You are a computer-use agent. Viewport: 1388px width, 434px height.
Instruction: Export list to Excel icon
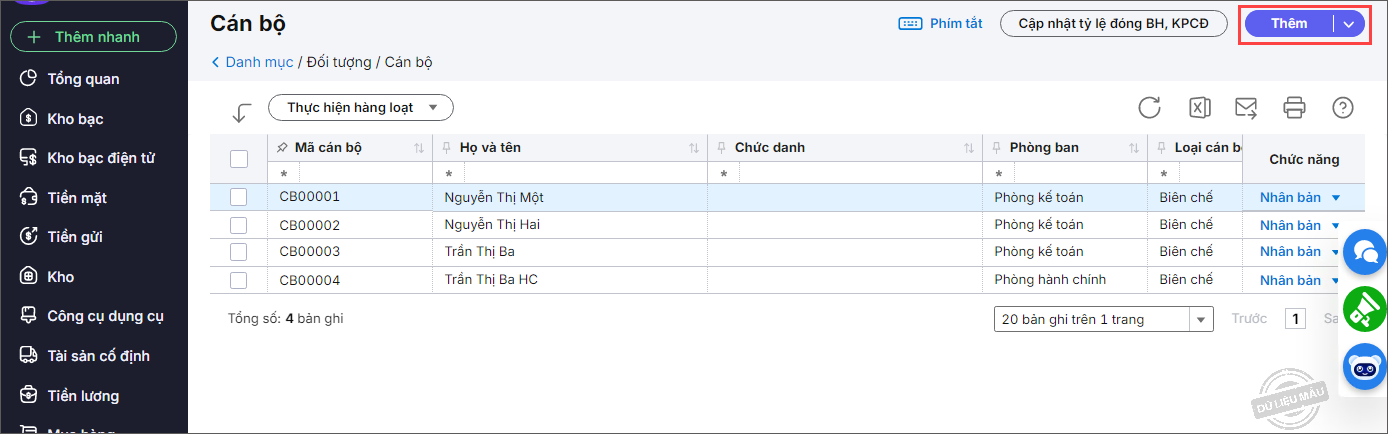(x=1199, y=108)
